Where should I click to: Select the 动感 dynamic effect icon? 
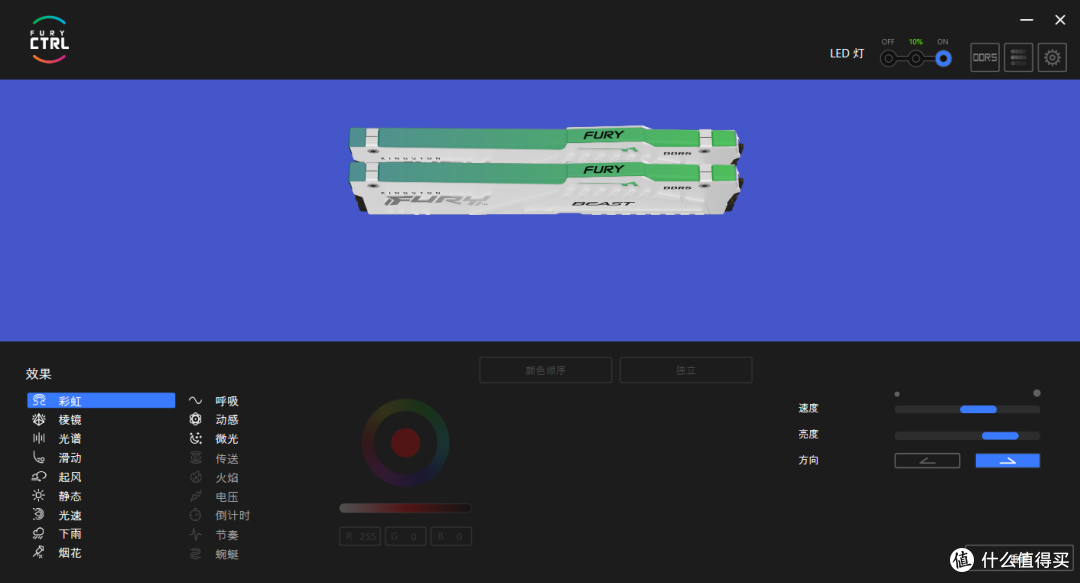(x=196, y=419)
